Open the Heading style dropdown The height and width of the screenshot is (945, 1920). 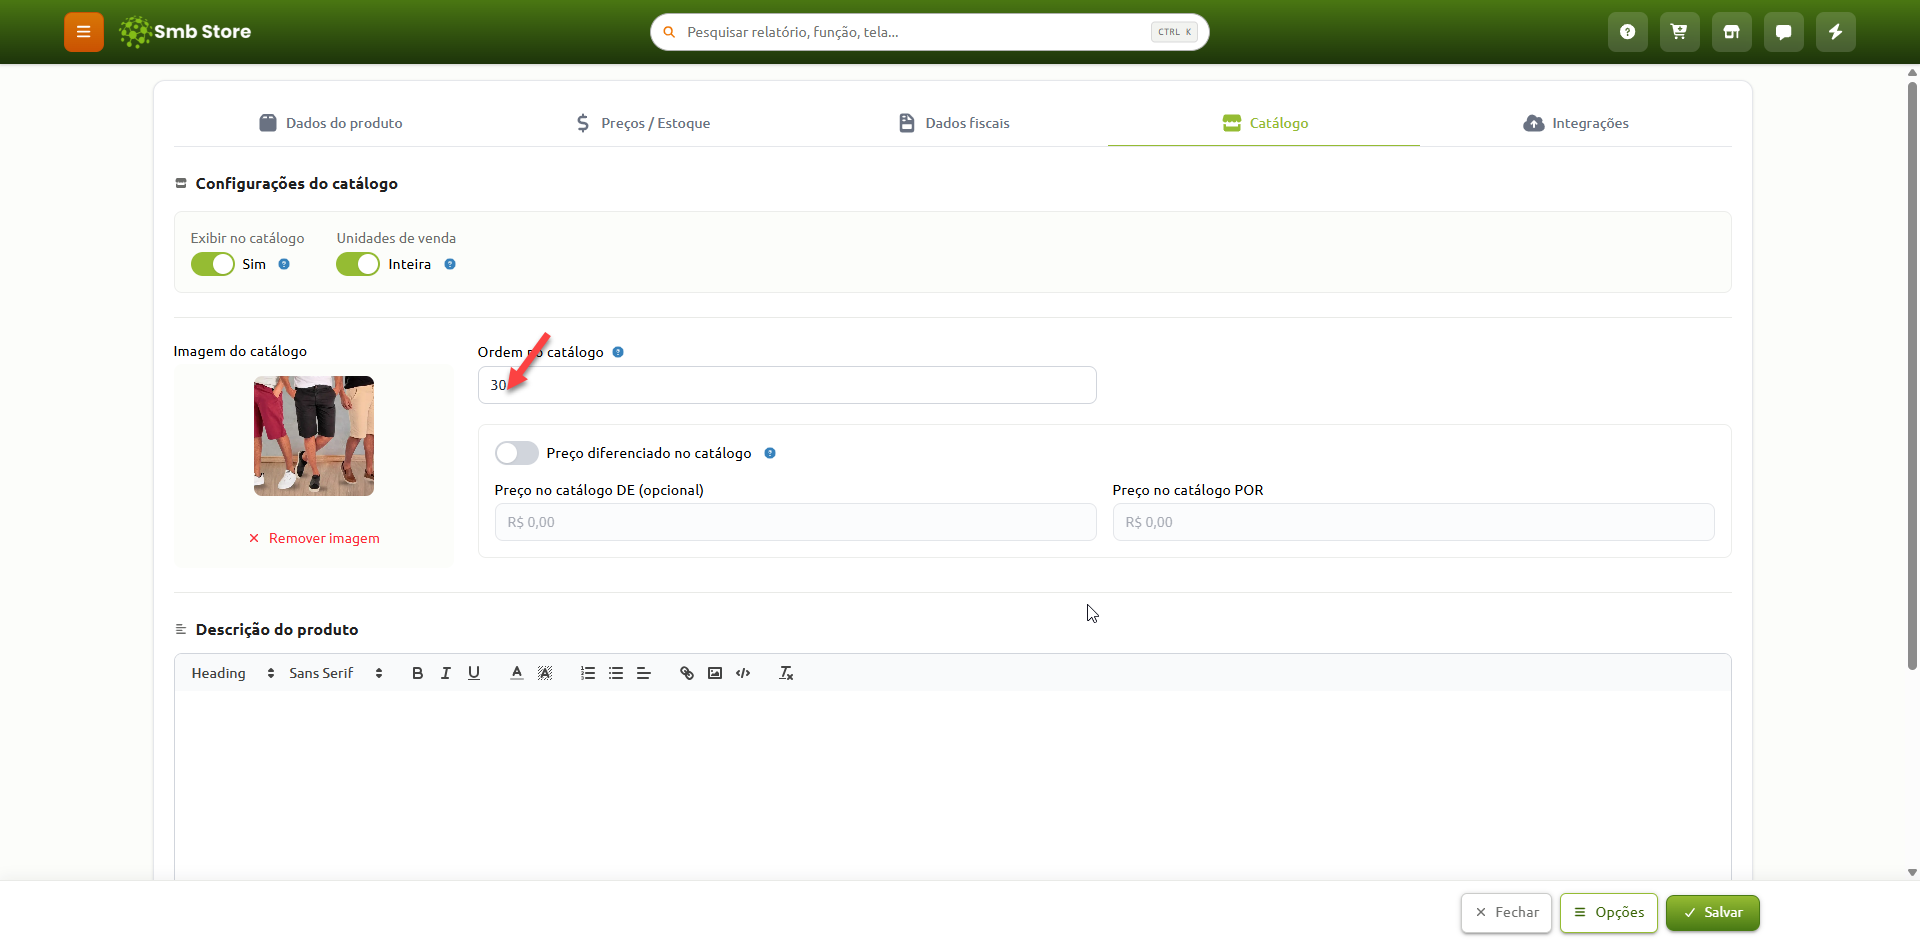tap(233, 673)
